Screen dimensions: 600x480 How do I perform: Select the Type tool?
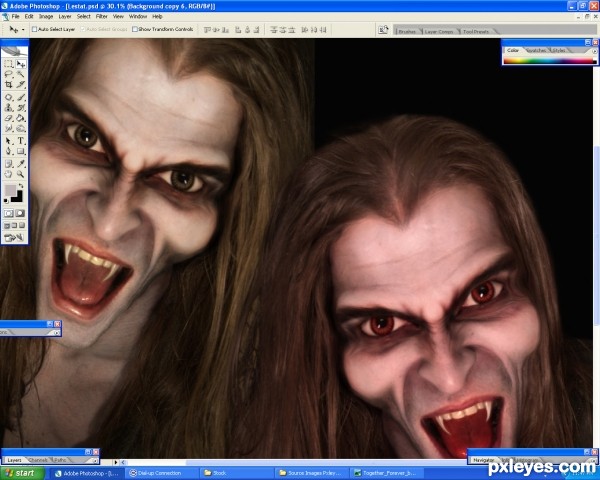click(21, 141)
